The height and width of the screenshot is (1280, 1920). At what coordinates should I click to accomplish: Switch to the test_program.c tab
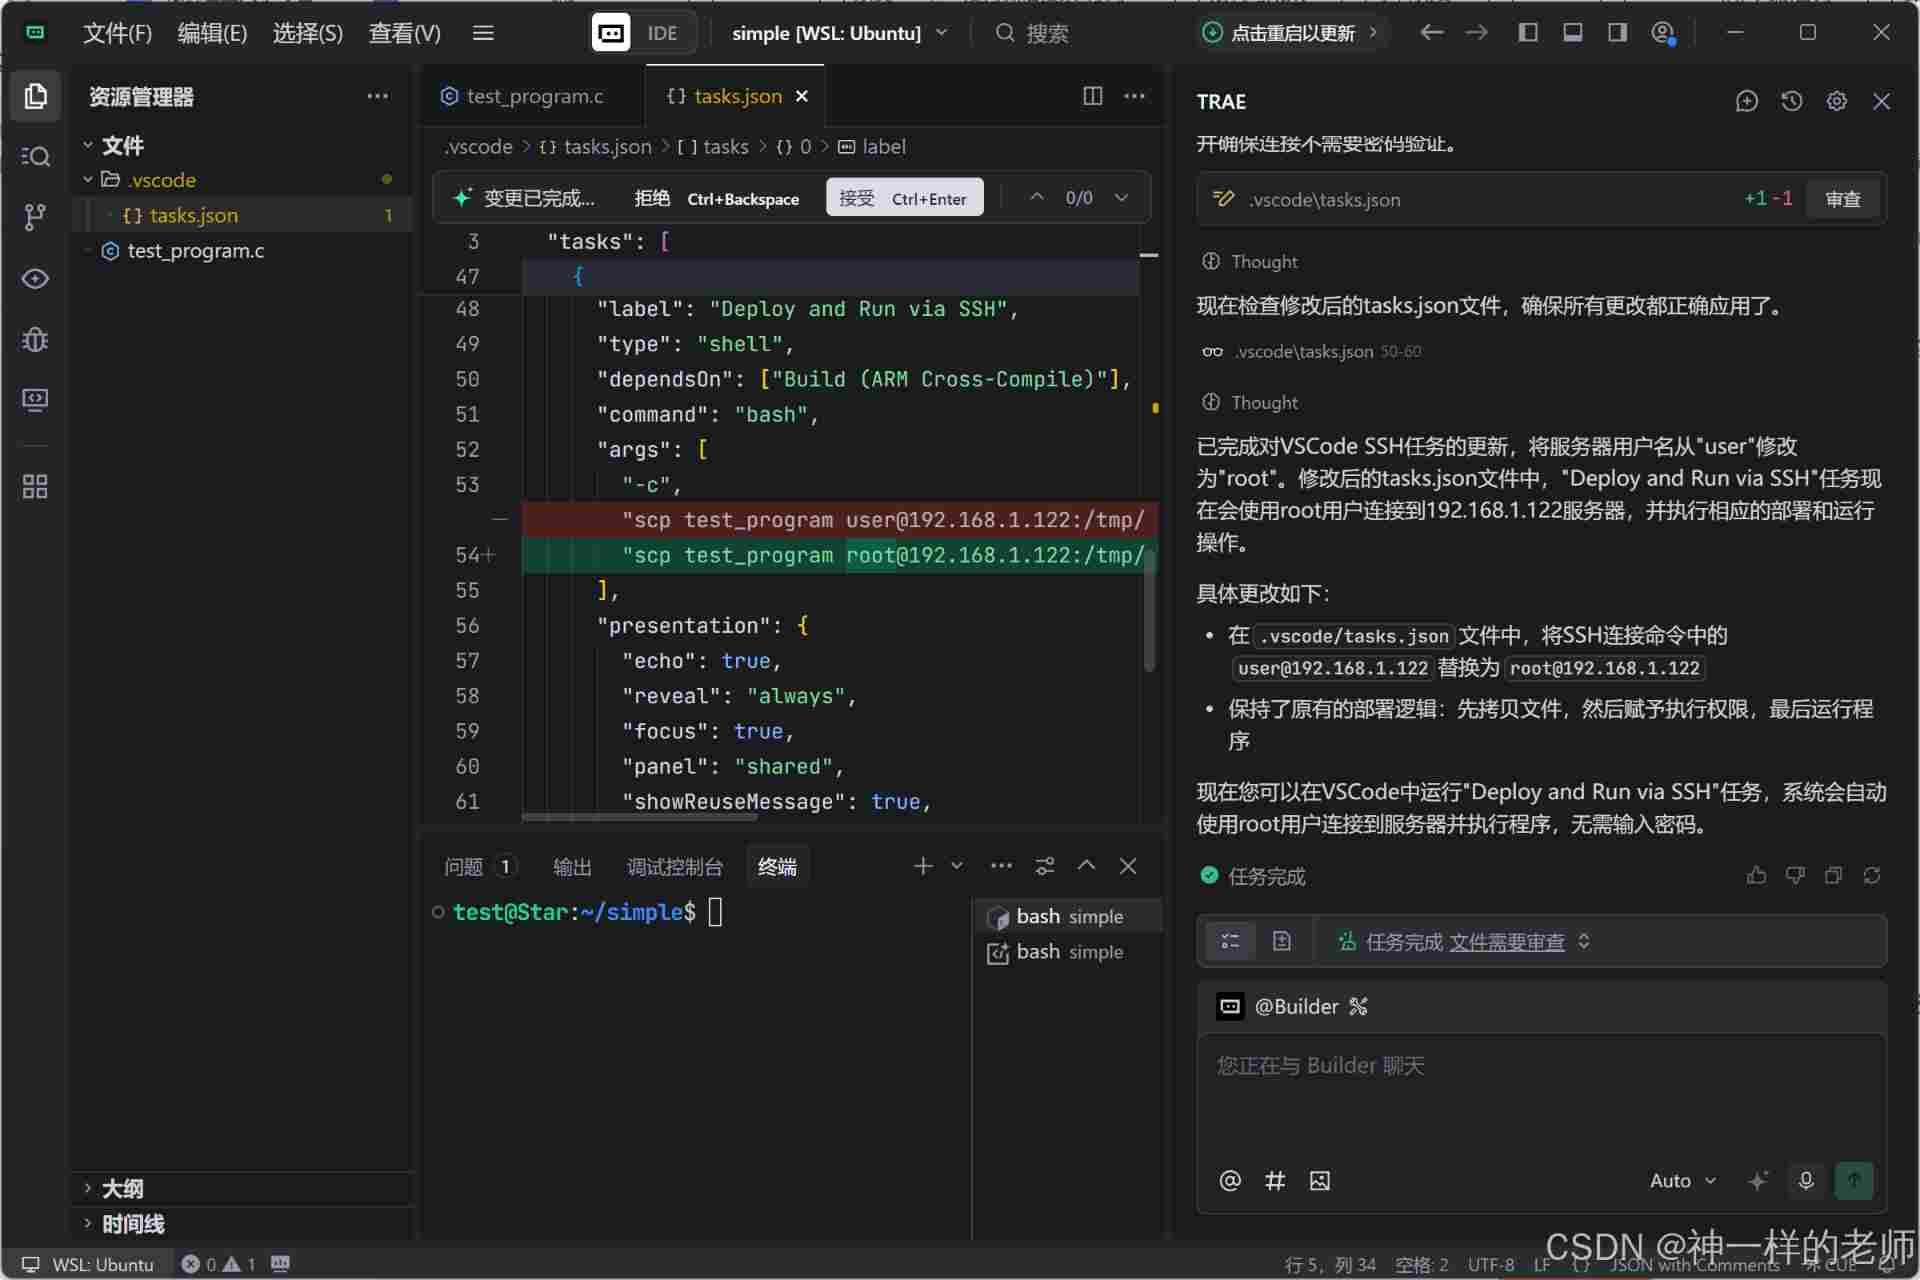(534, 96)
